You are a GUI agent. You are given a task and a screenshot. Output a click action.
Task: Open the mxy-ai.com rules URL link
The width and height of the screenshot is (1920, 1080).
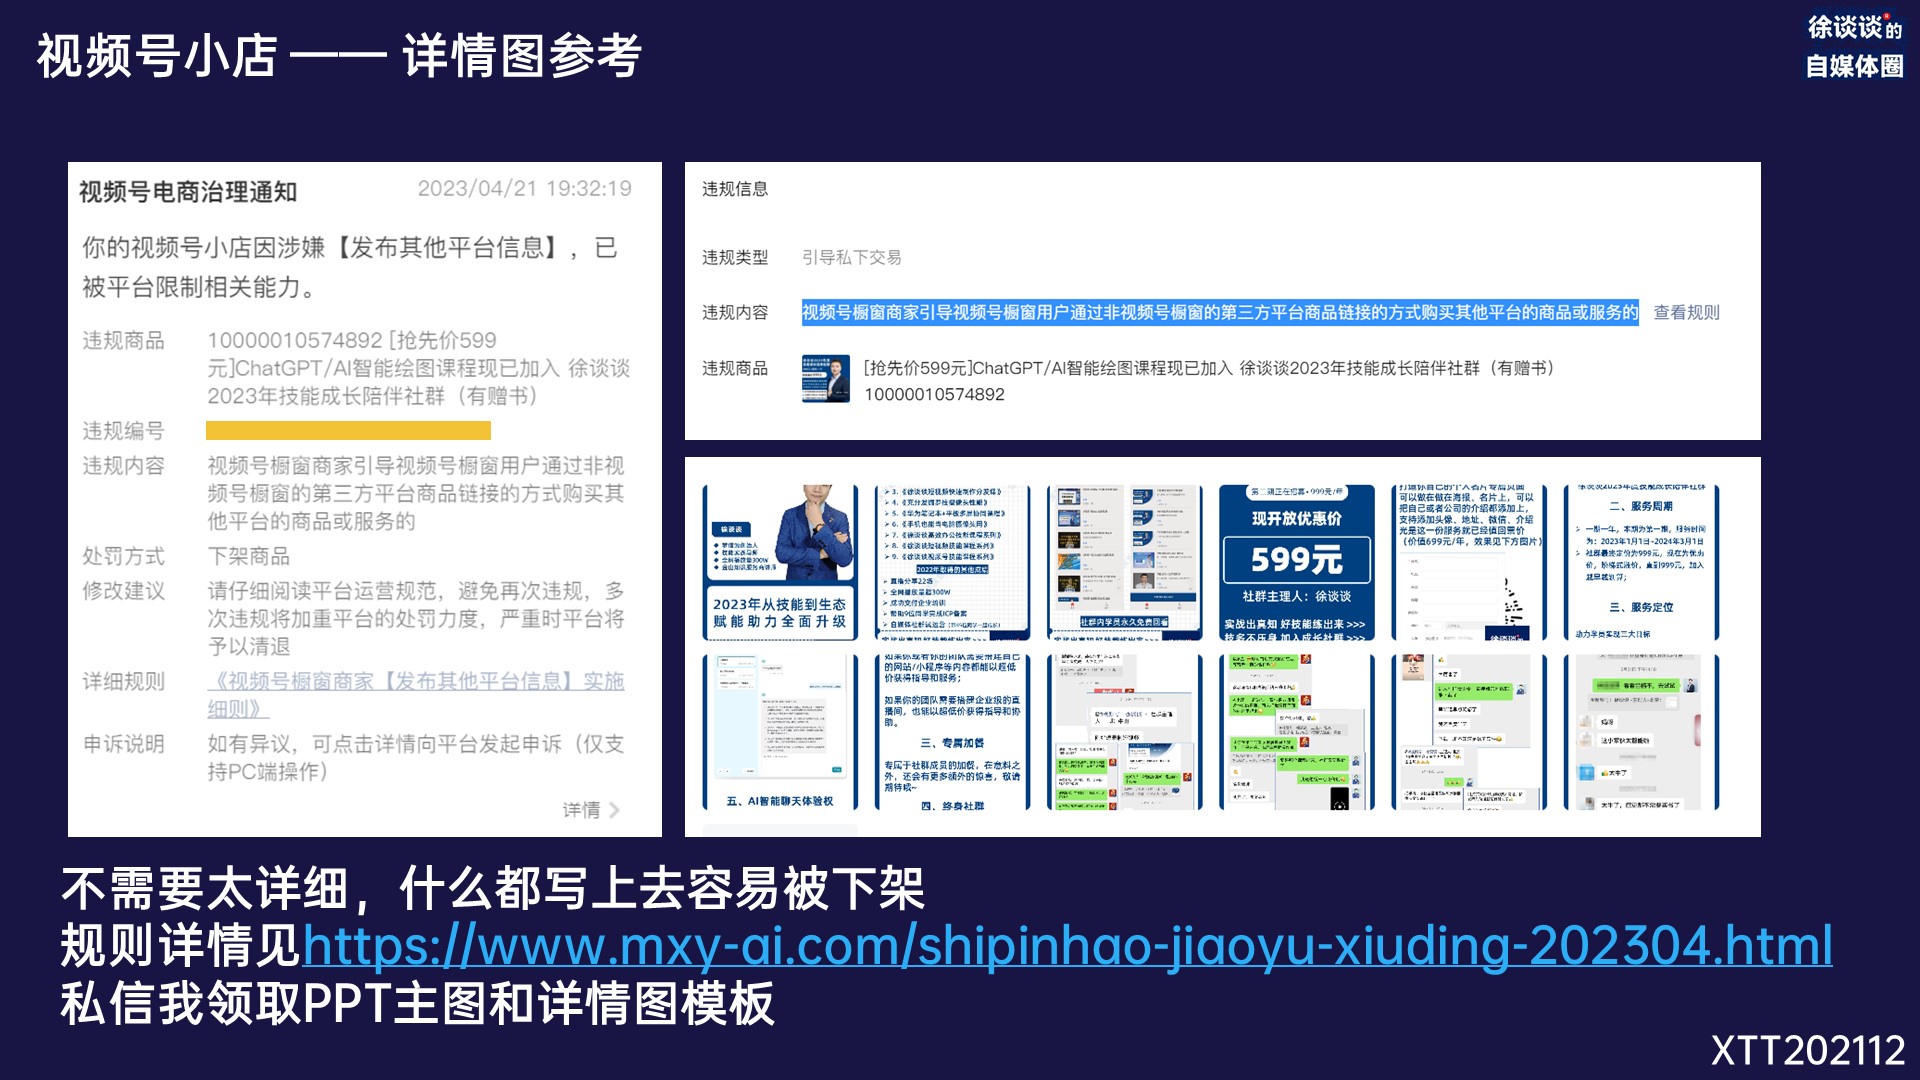(1067, 946)
